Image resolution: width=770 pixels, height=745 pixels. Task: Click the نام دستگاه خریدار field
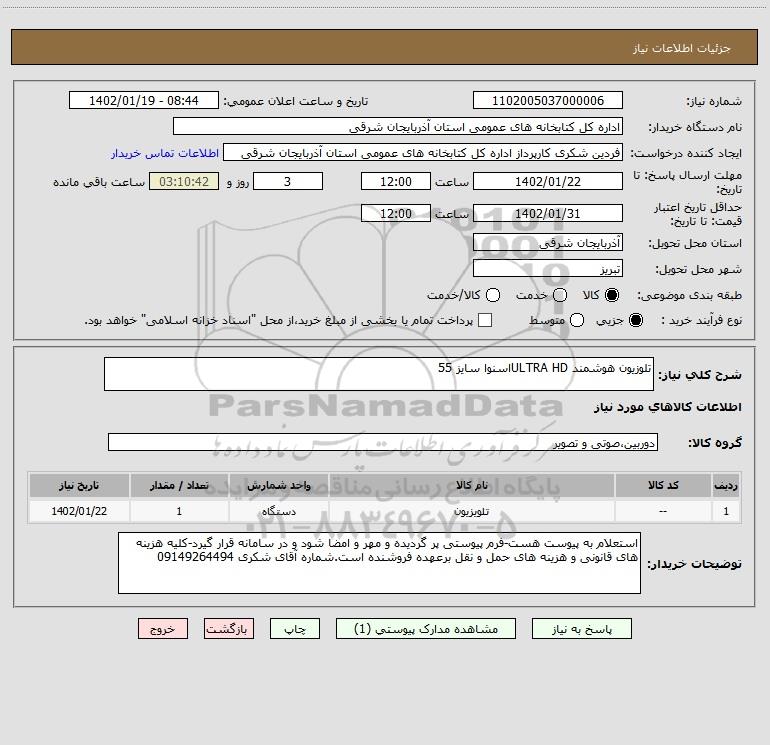(x=398, y=127)
